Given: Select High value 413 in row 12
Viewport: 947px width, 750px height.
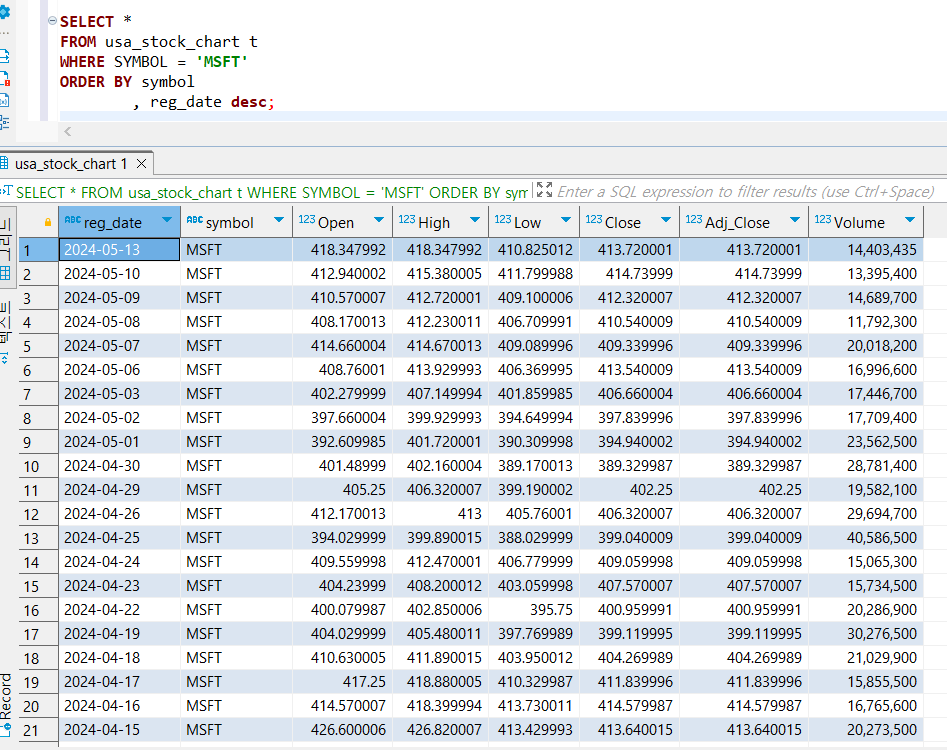Looking at the screenshot, I should [441, 514].
